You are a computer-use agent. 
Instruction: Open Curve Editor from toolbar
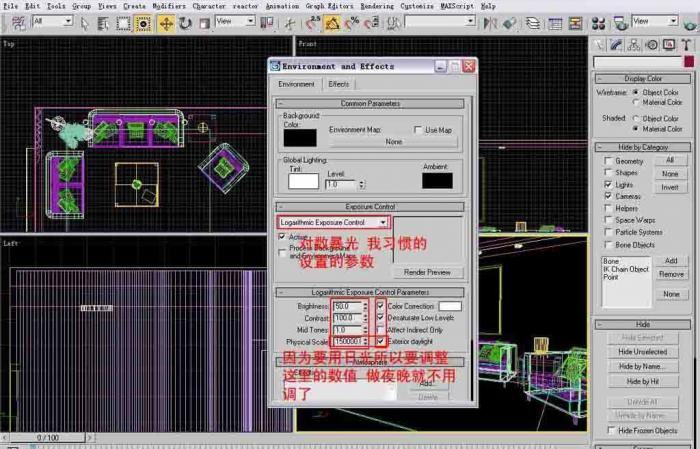[555, 23]
